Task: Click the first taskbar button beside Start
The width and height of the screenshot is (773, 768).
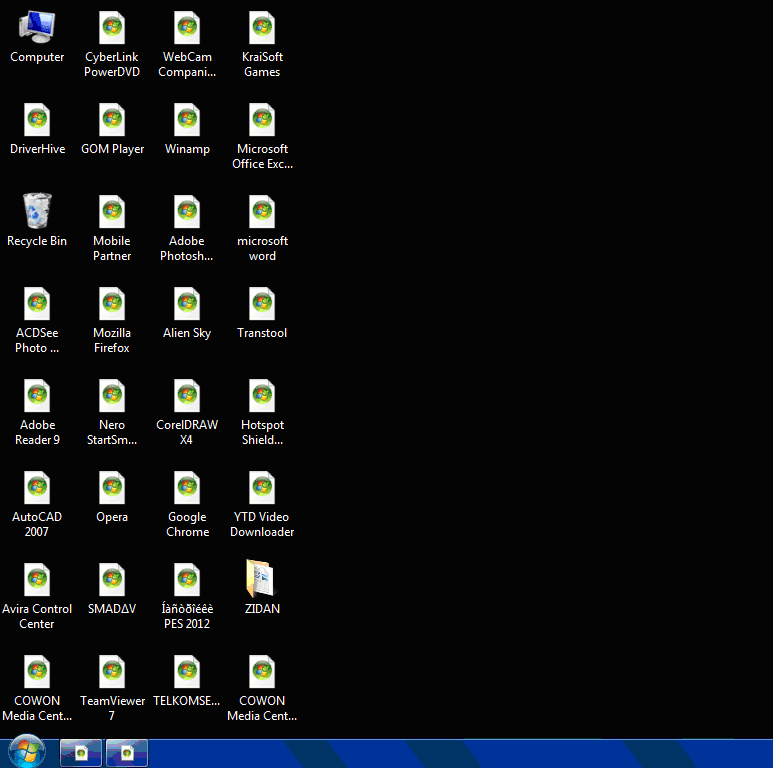Action: pos(81,753)
